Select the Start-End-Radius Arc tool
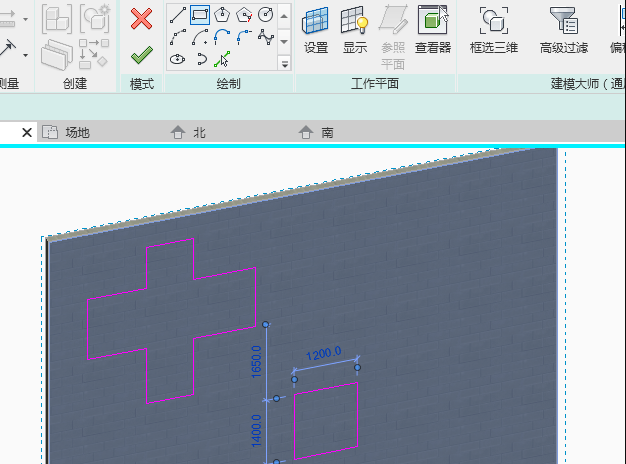The width and height of the screenshot is (626, 464). tap(178, 37)
